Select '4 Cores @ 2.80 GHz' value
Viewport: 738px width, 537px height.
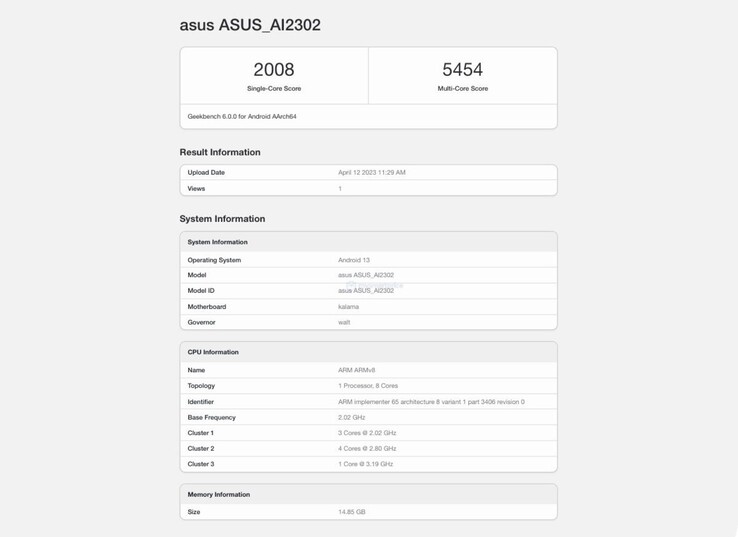click(367, 449)
